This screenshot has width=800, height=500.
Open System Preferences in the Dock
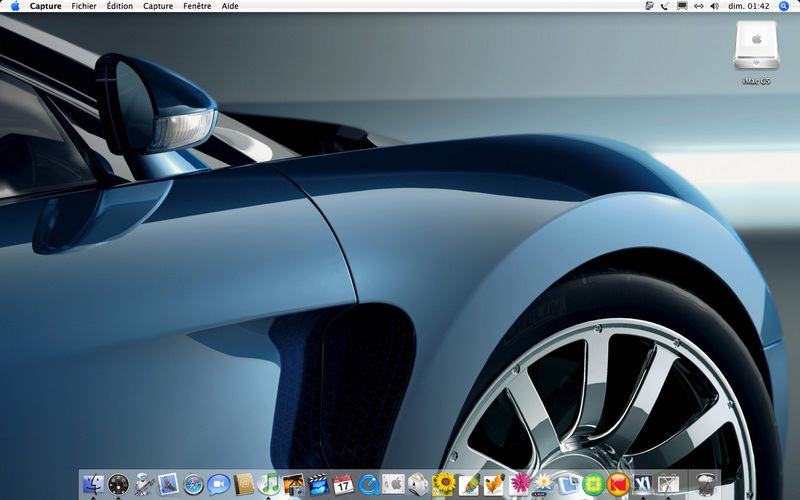point(393,484)
